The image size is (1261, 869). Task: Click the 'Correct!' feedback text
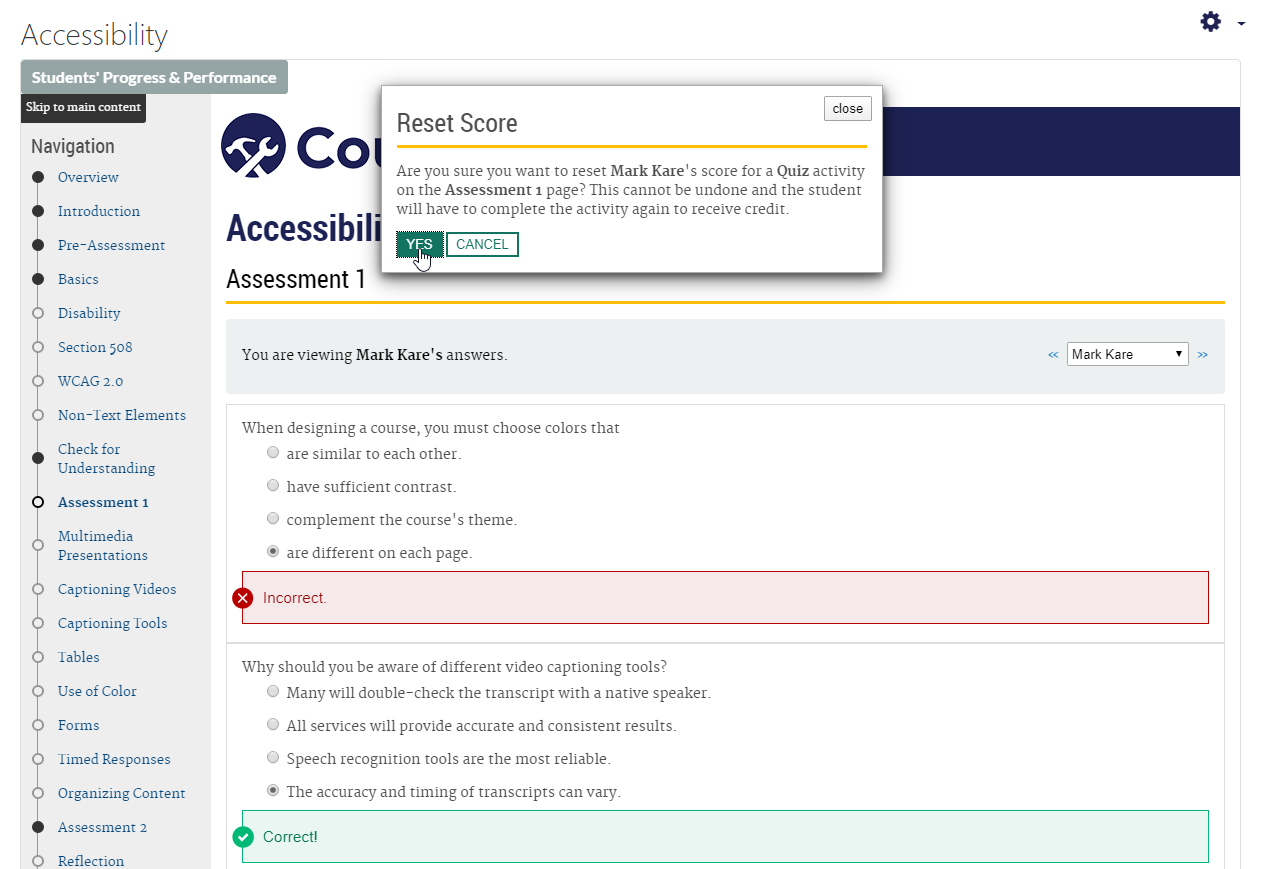pos(290,837)
